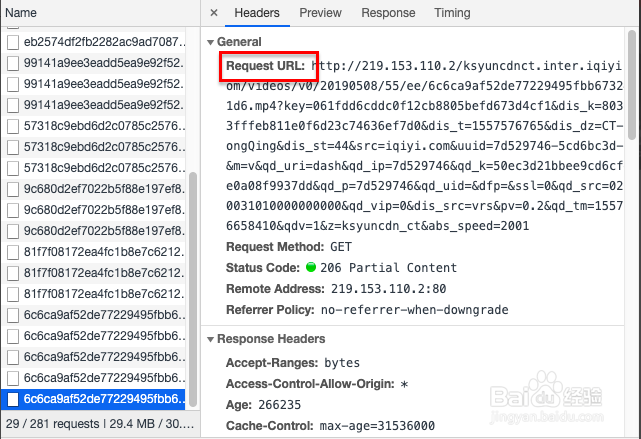The width and height of the screenshot is (641, 439).
Task: Open the Preview tab
Action: tap(320, 13)
